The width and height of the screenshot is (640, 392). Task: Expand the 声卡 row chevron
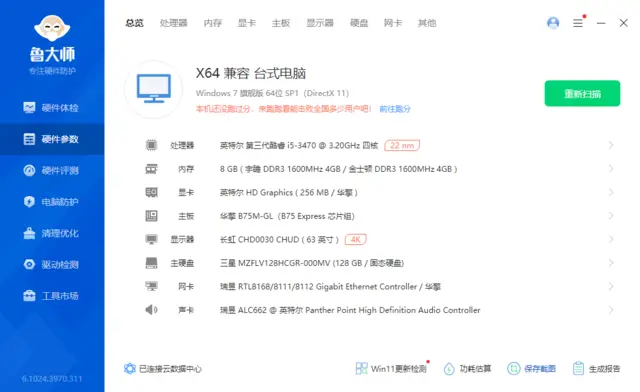(x=611, y=310)
